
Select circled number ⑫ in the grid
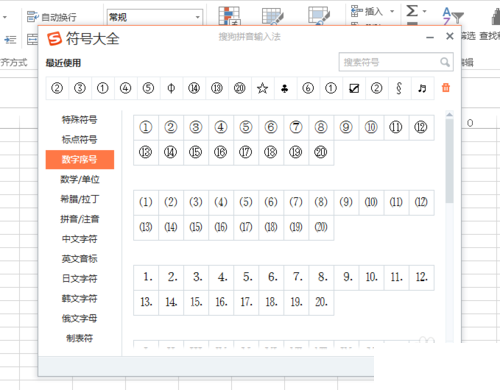pos(421,127)
